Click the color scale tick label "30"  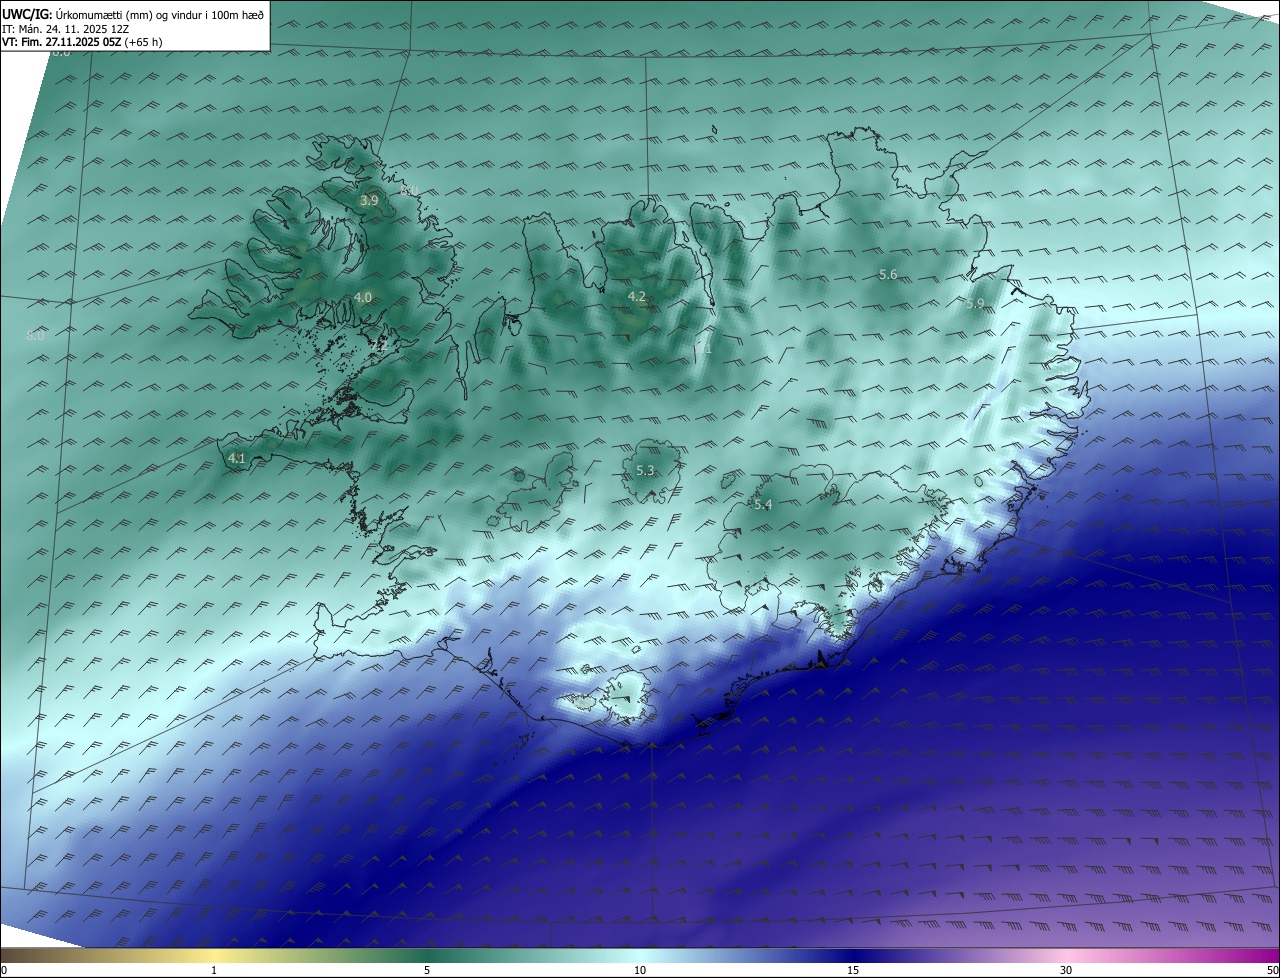pyautogui.click(x=1066, y=970)
